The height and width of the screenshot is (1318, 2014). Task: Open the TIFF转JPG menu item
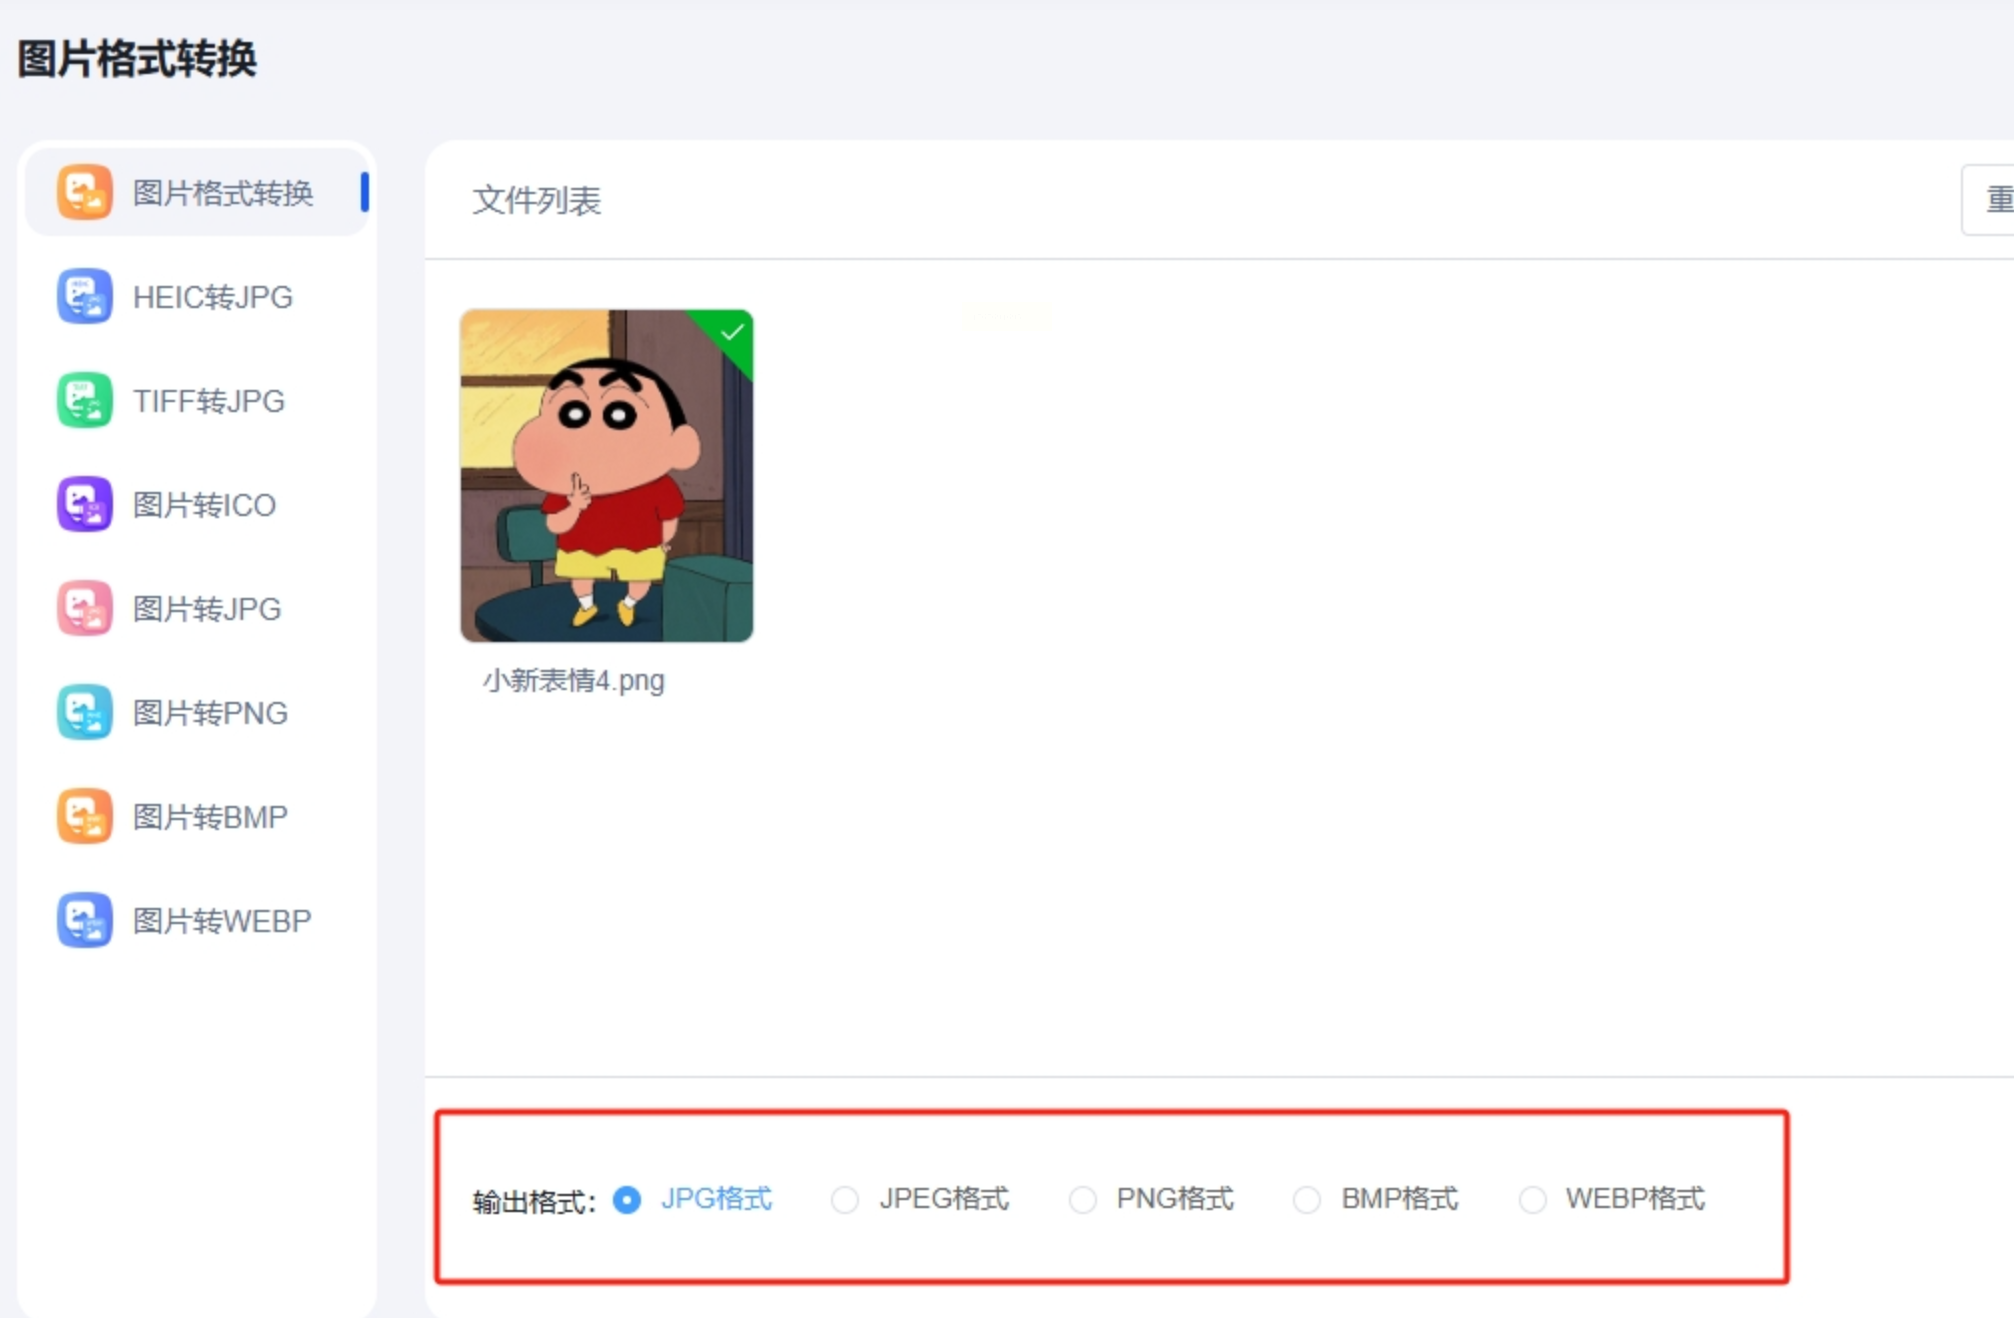coord(208,401)
